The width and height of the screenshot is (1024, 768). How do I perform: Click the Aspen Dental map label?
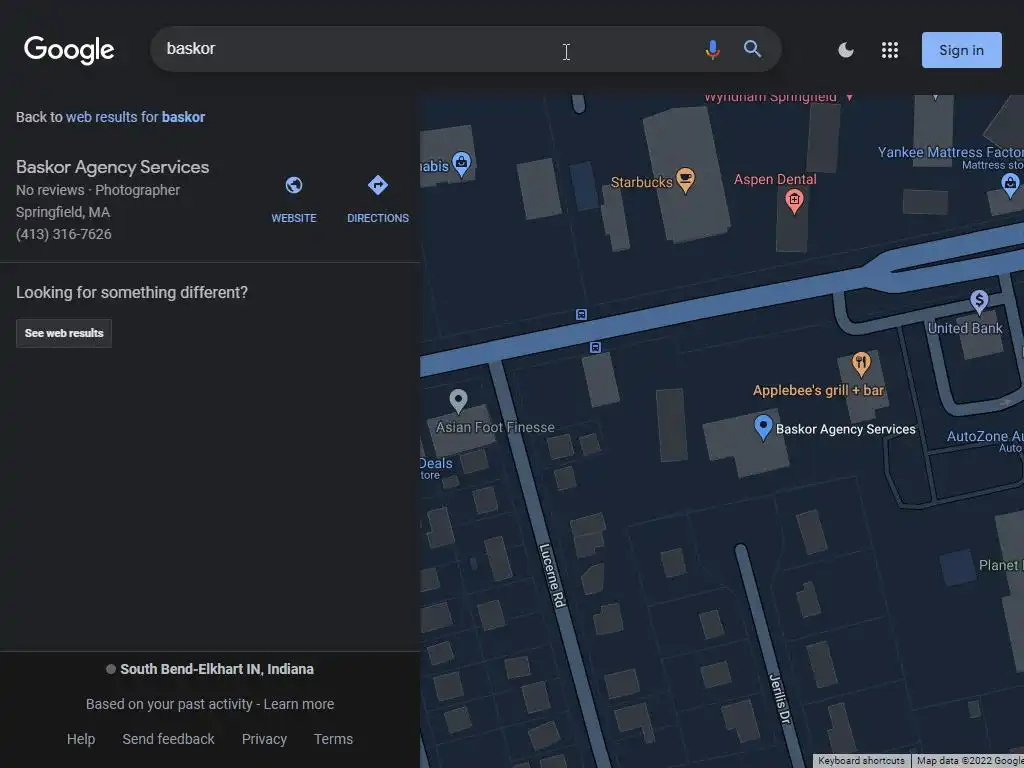coord(775,179)
